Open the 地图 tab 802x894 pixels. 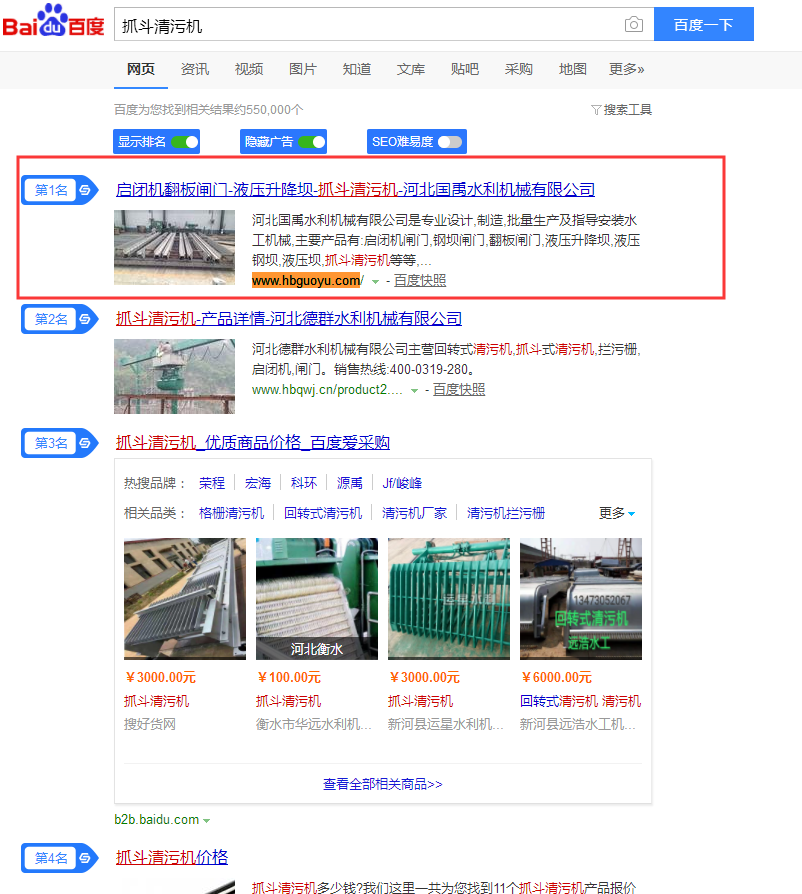(x=573, y=69)
